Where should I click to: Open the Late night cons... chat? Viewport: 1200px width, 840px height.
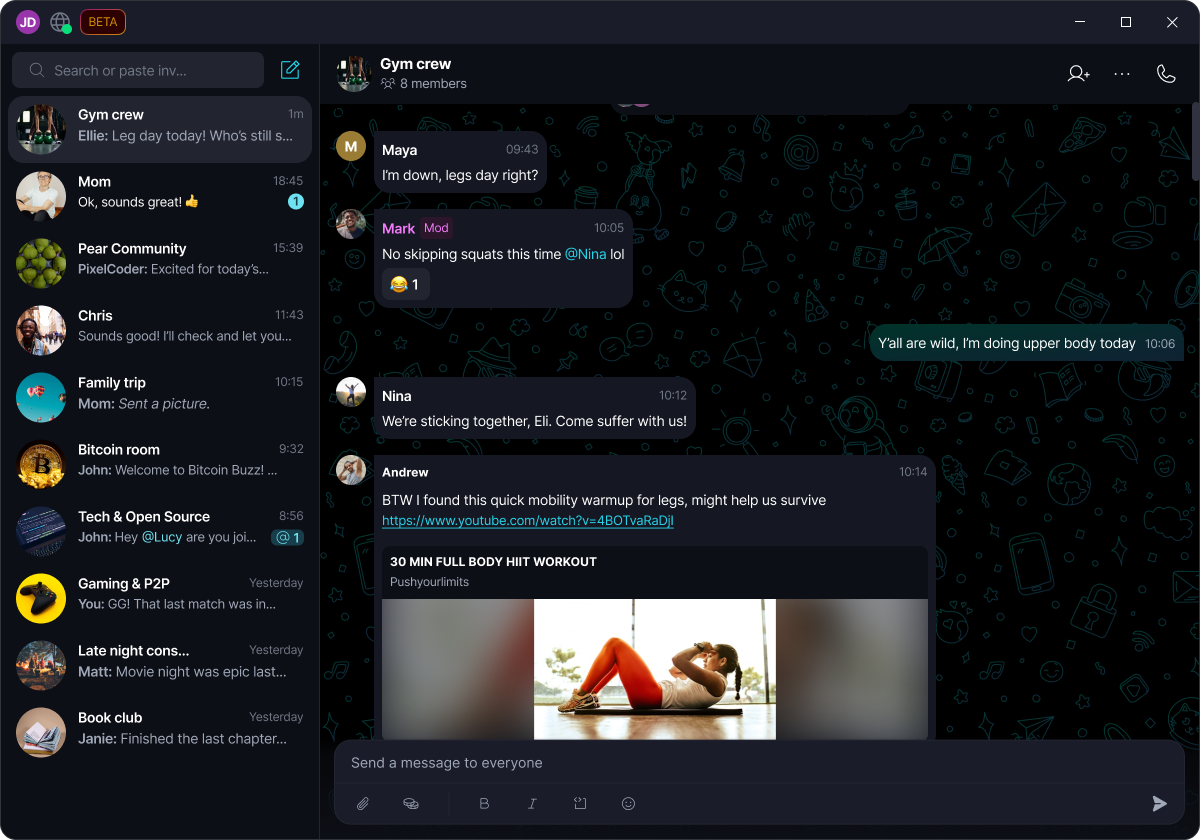pyautogui.click(x=160, y=665)
